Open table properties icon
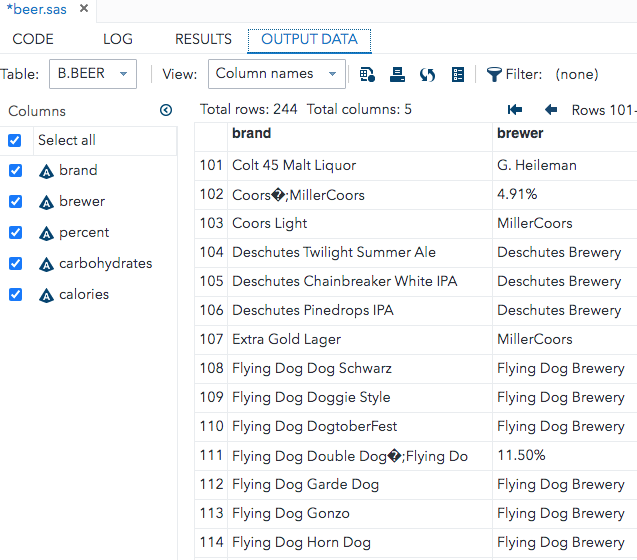 [458, 74]
